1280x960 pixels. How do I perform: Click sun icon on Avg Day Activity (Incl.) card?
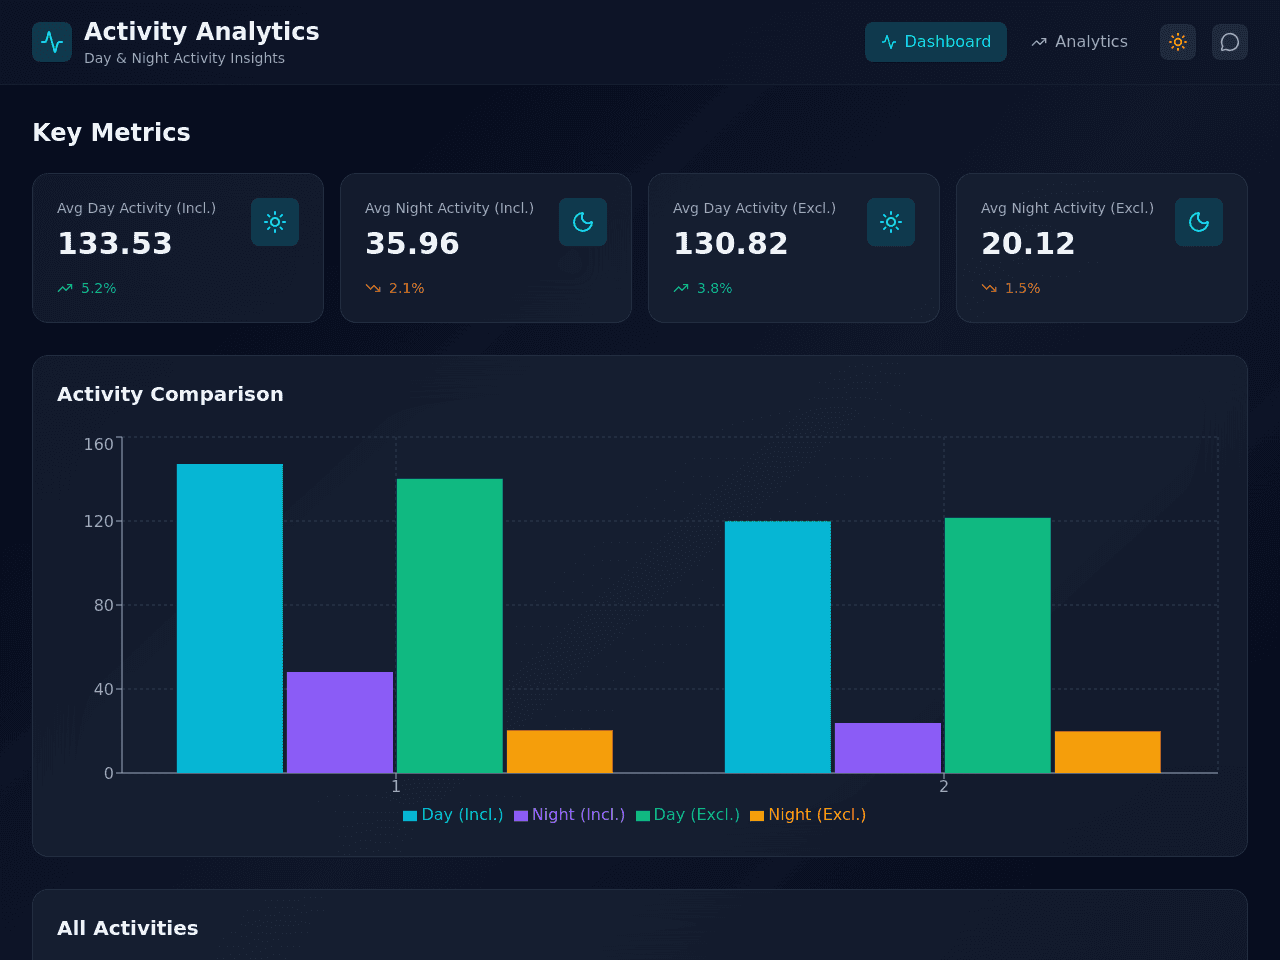tap(275, 222)
